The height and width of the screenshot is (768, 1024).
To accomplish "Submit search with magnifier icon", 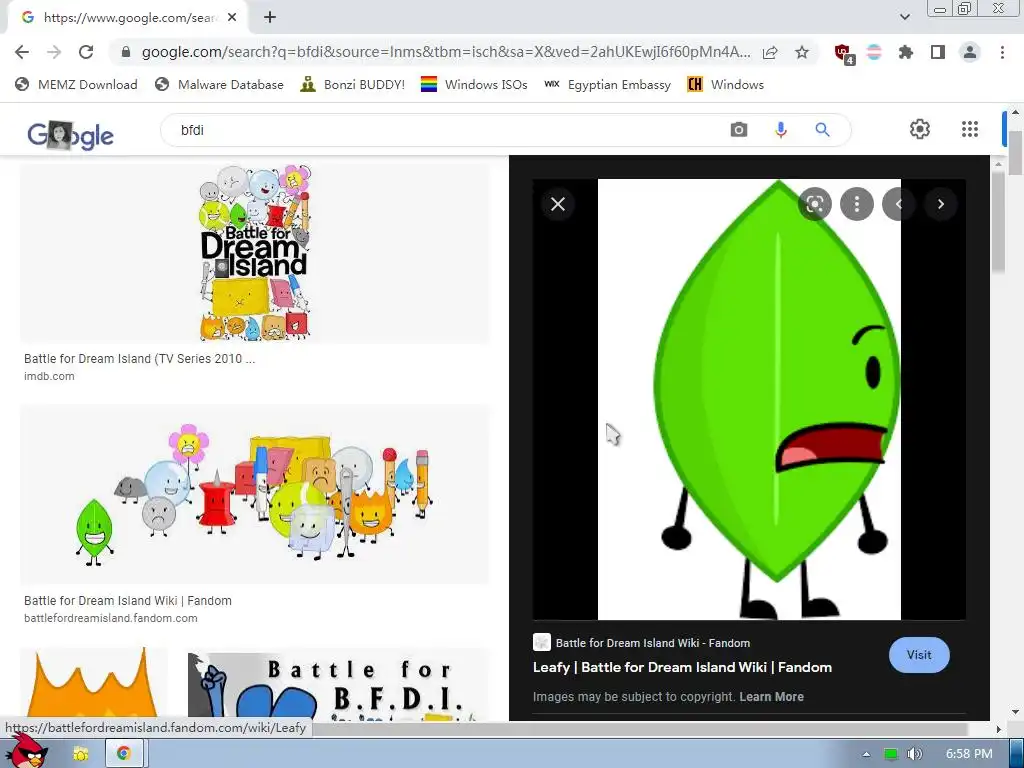I will (x=822, y=130).
